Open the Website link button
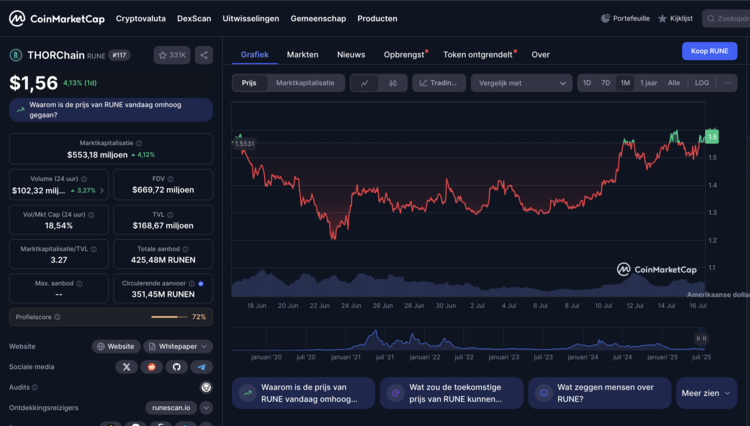 coord(116,346)
